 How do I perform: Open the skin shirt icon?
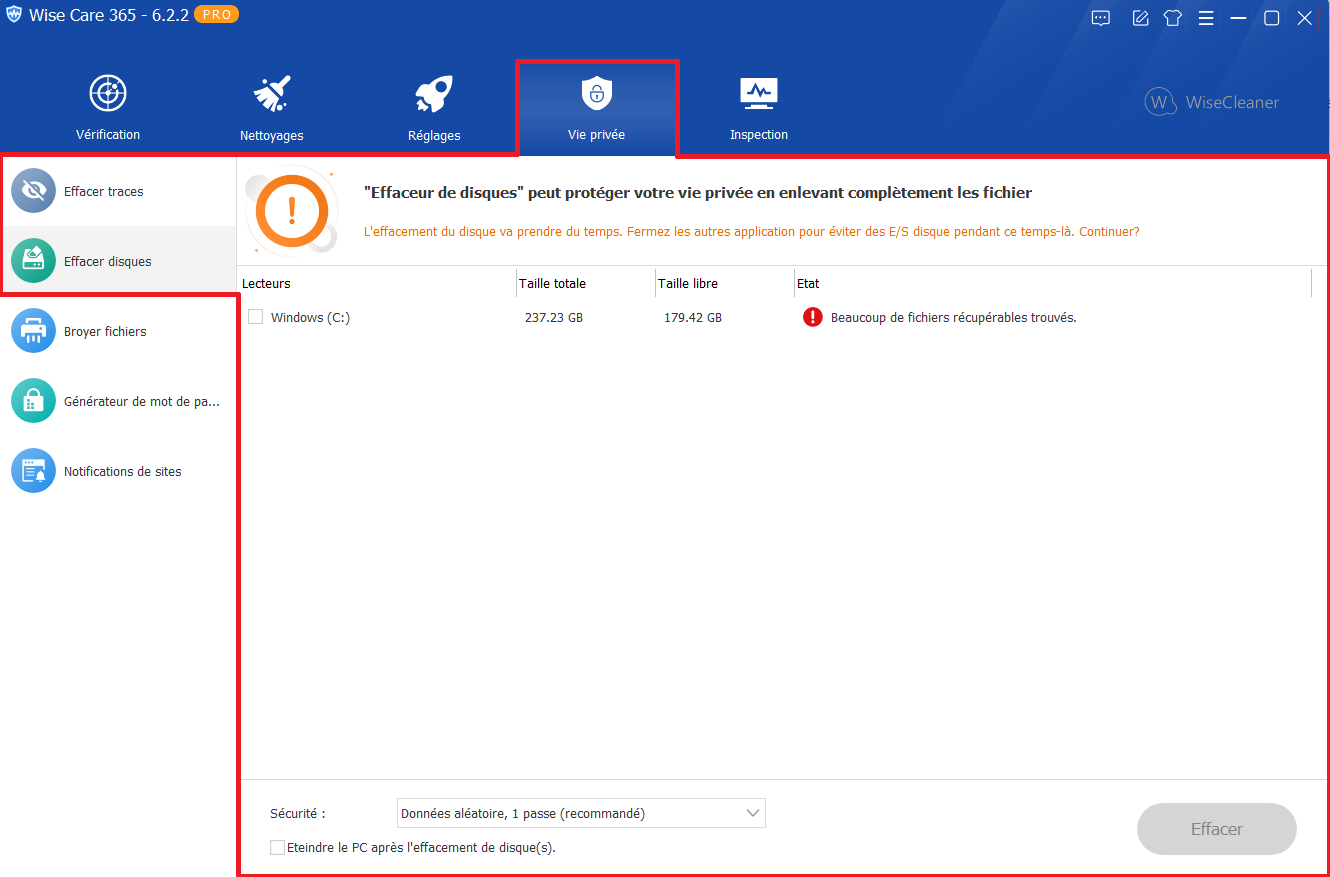[1173, 18]
